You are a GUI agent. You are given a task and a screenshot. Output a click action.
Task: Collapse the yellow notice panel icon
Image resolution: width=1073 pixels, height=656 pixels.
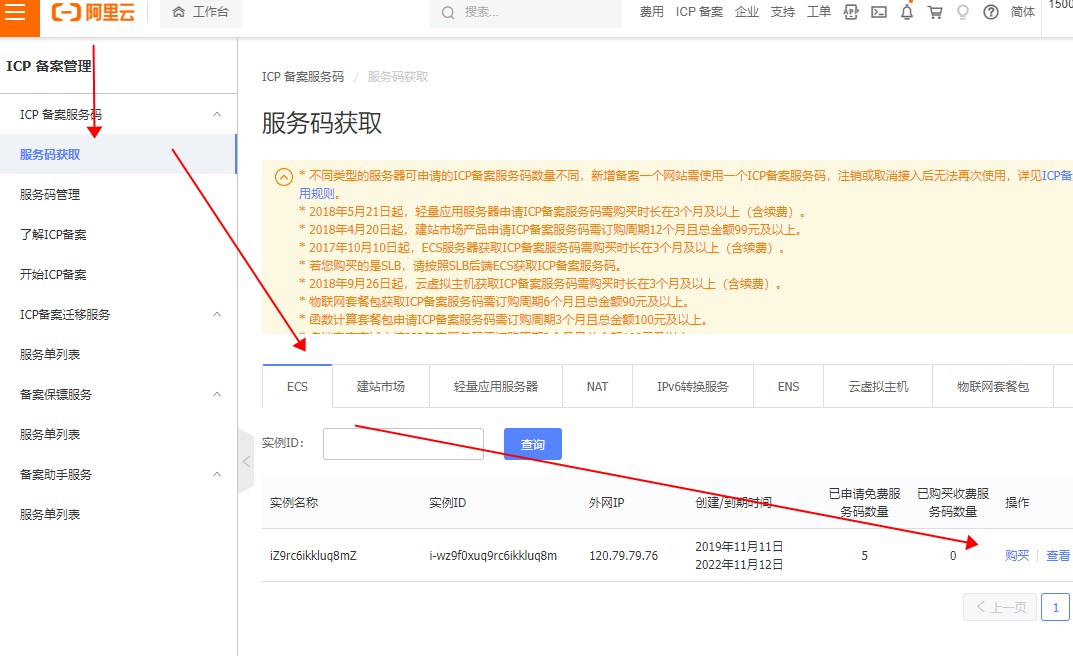click(283, 177)
